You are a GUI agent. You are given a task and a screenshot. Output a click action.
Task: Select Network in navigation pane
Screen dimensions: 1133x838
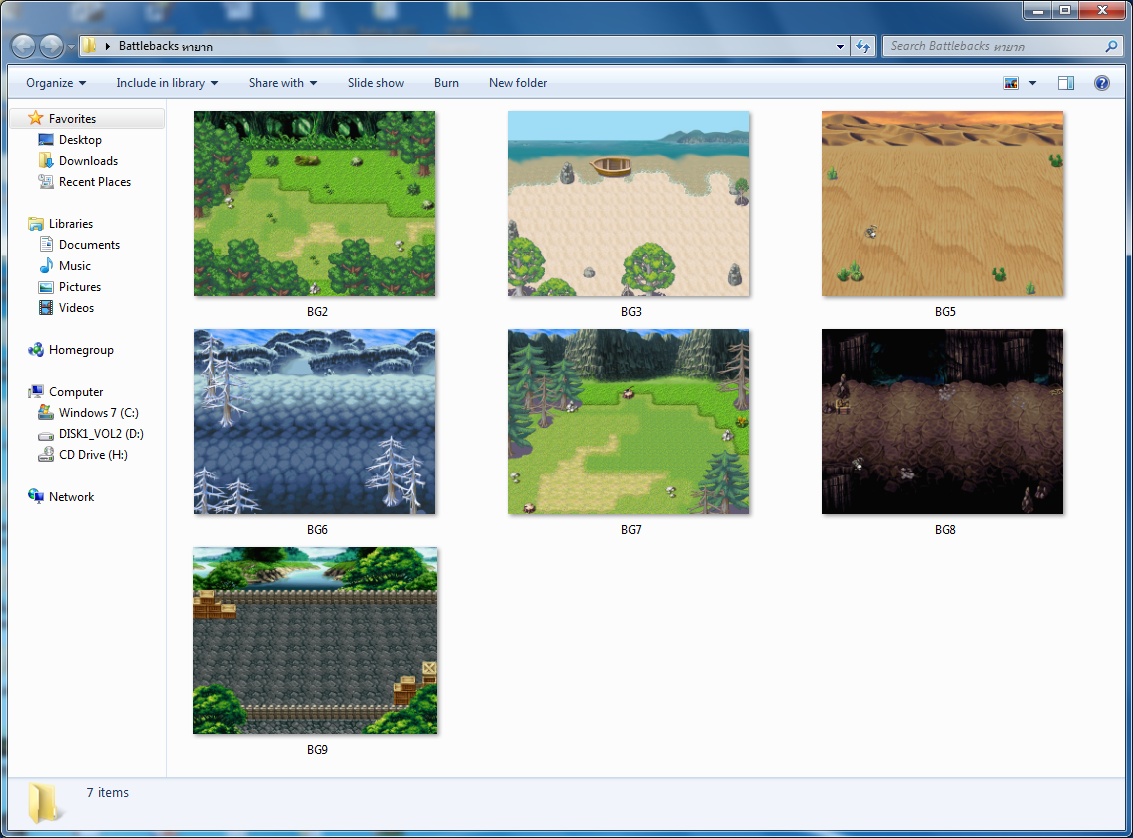click(71, 496)
